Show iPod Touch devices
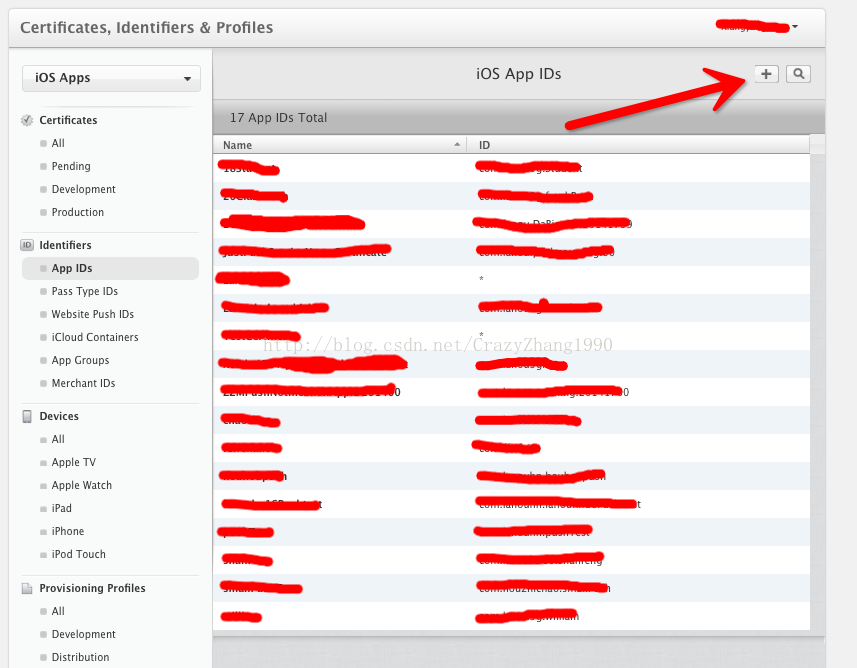This screenshot has height=668, width=857. pyautogui.click(x=79, y=554)
